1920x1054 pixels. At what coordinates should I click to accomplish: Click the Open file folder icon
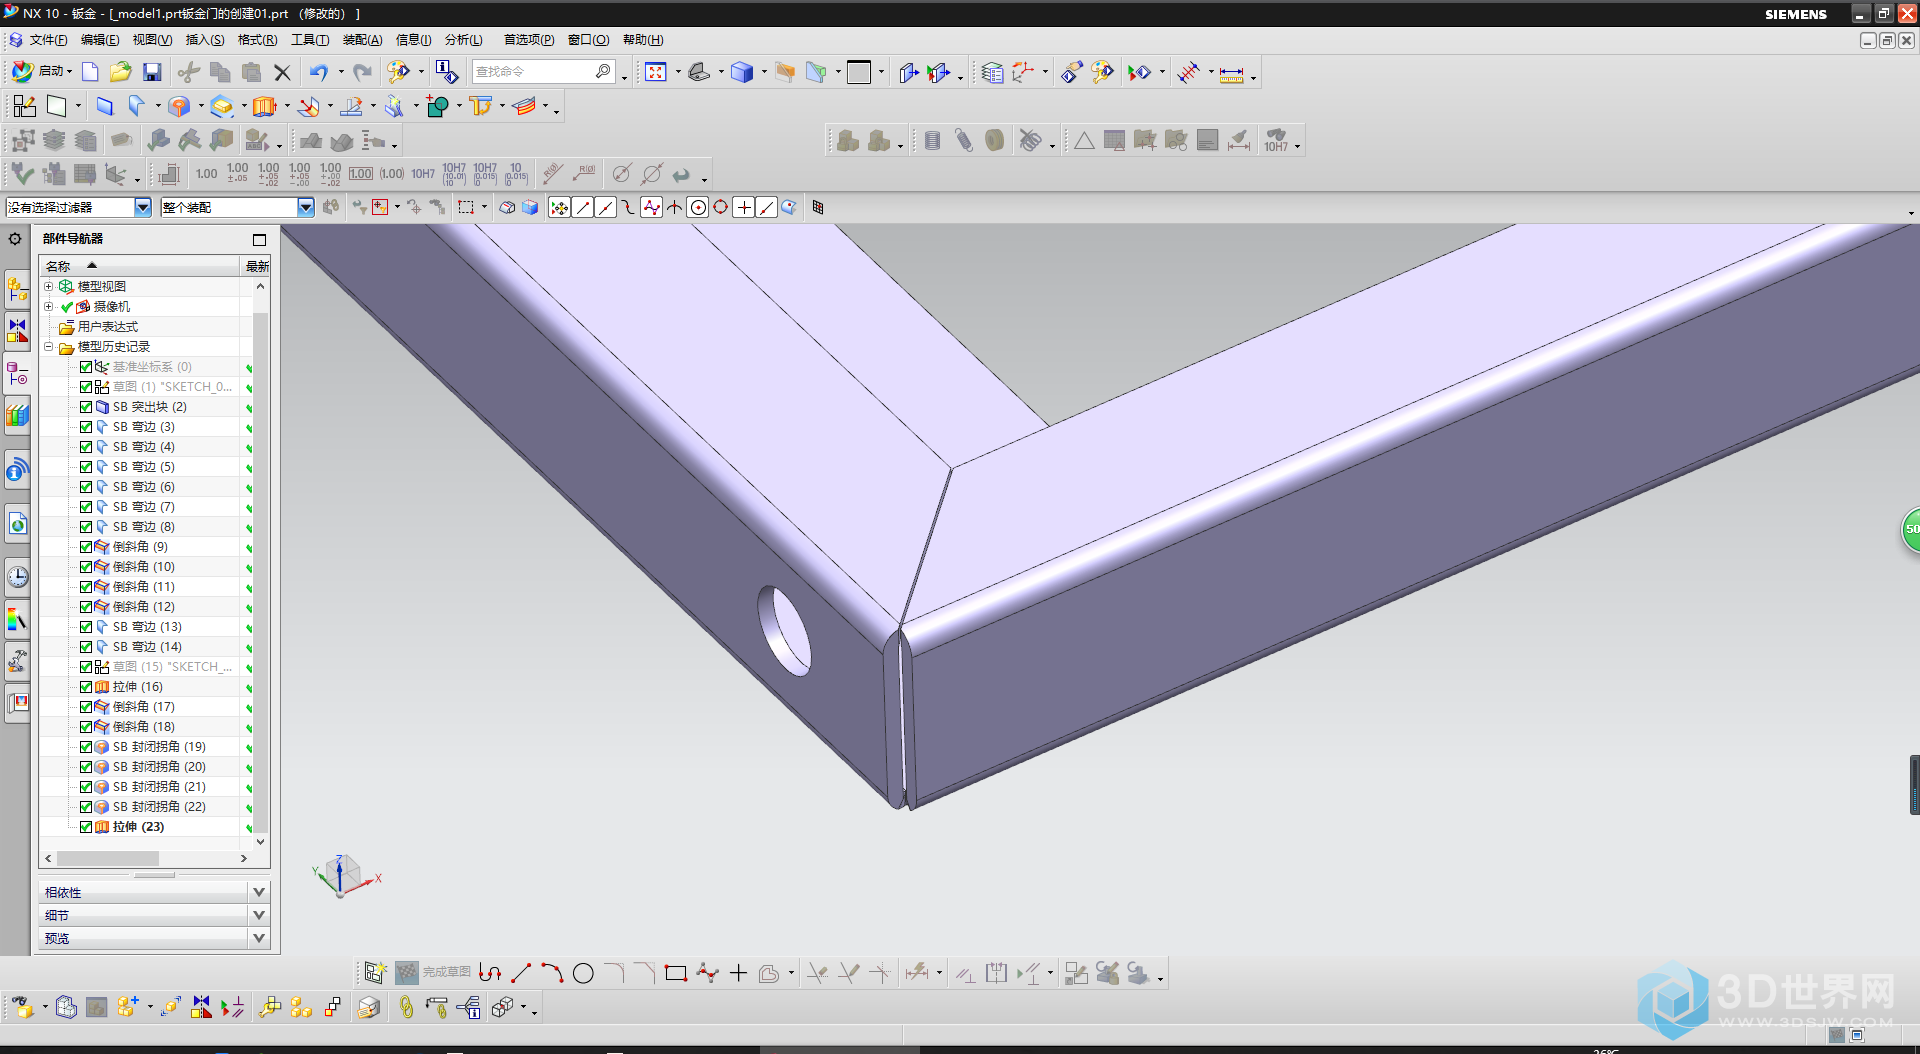click(121, 72)
